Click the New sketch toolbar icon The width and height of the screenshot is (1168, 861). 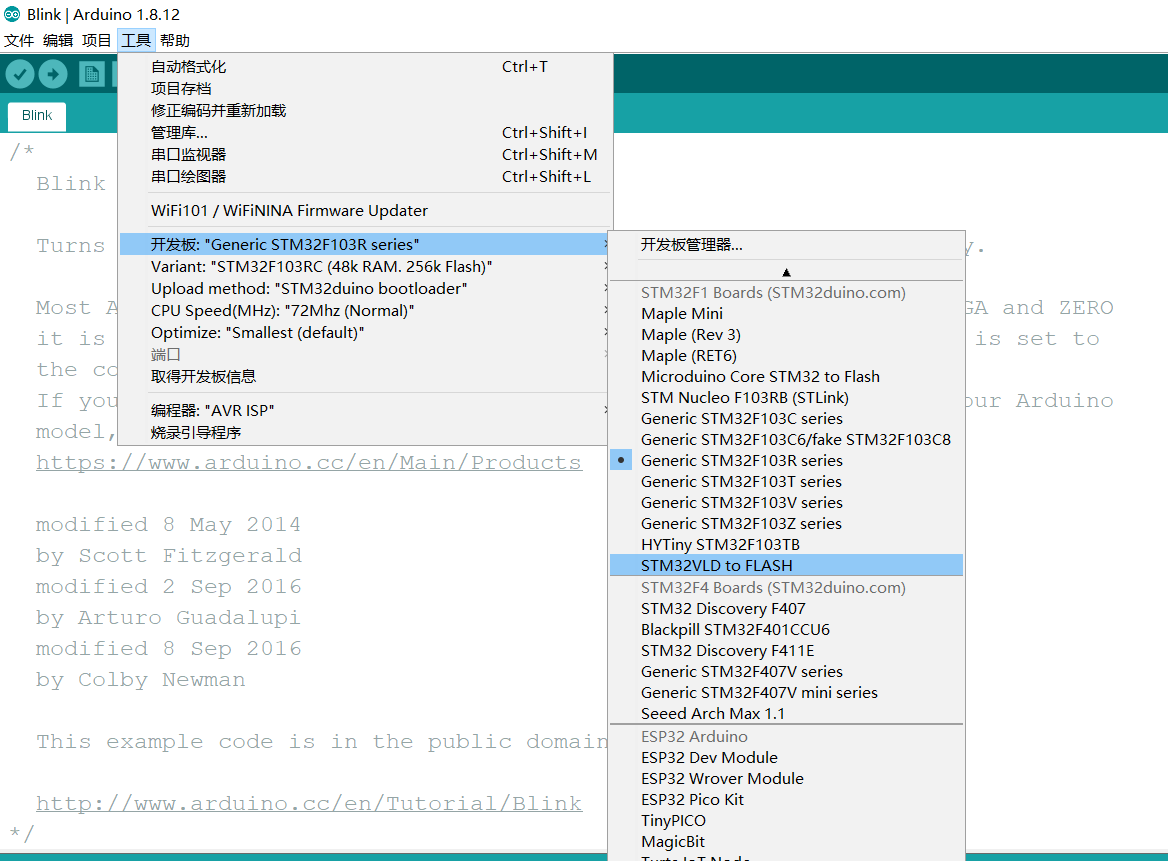coord(91,73)
